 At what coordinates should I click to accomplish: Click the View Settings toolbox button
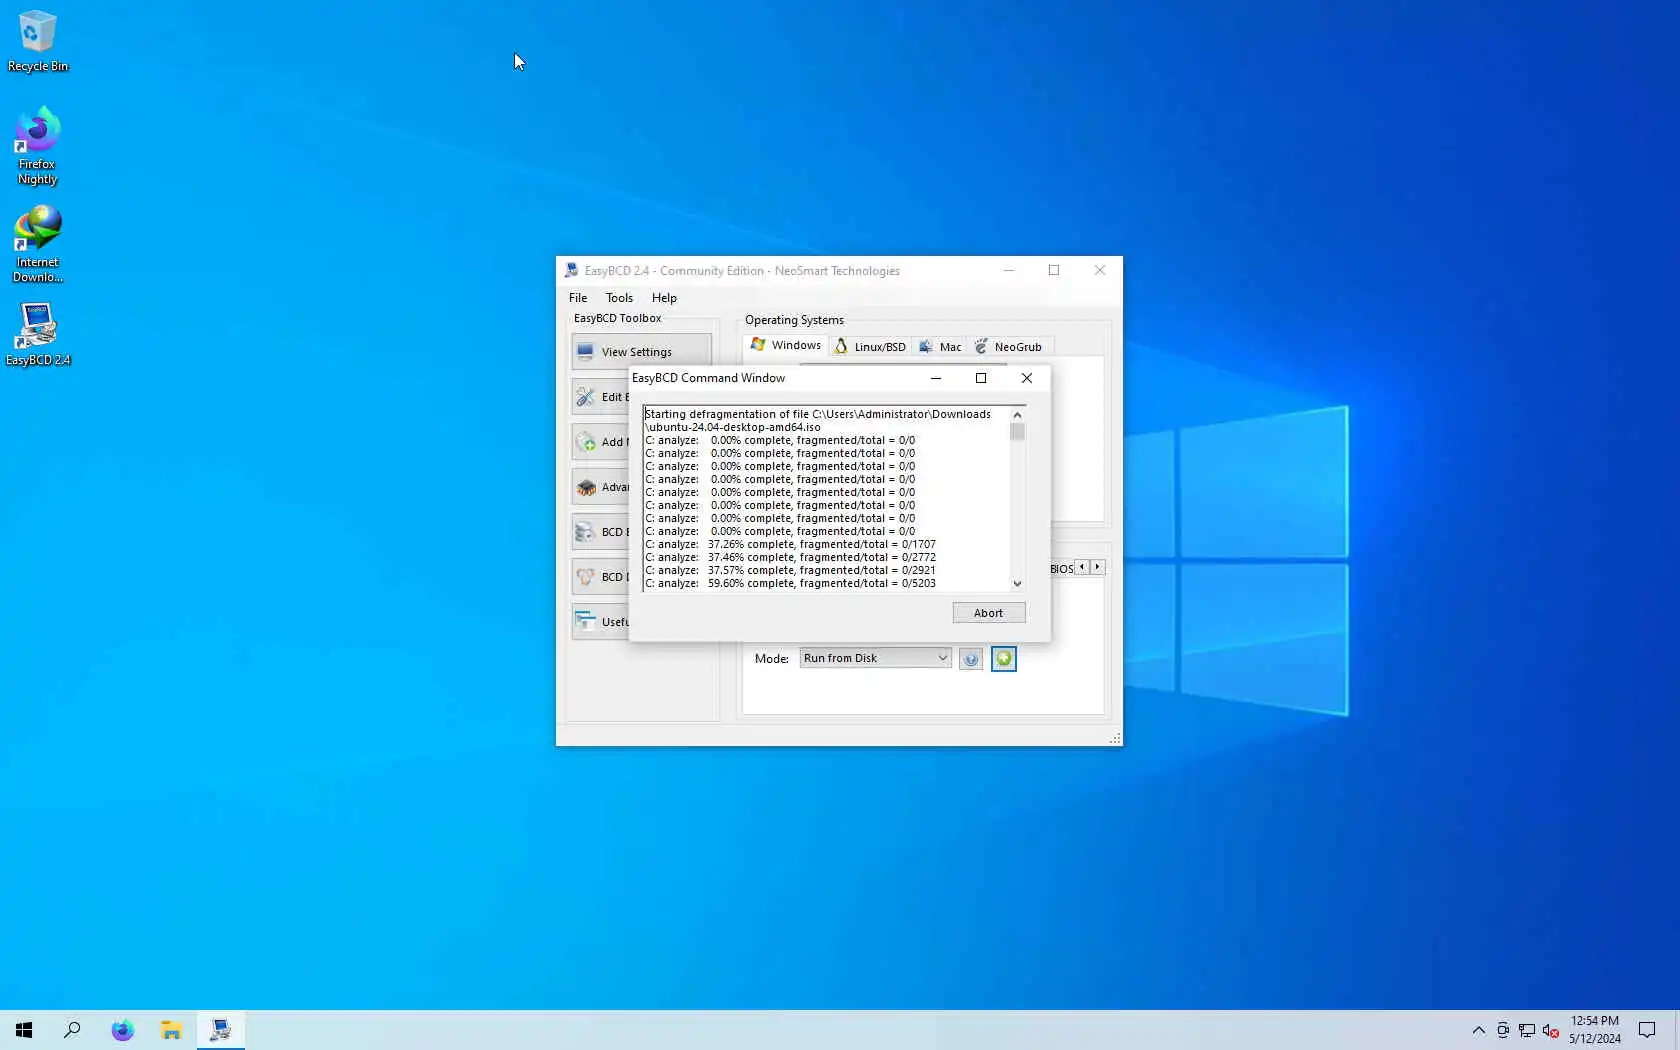[x=641, y=352]
